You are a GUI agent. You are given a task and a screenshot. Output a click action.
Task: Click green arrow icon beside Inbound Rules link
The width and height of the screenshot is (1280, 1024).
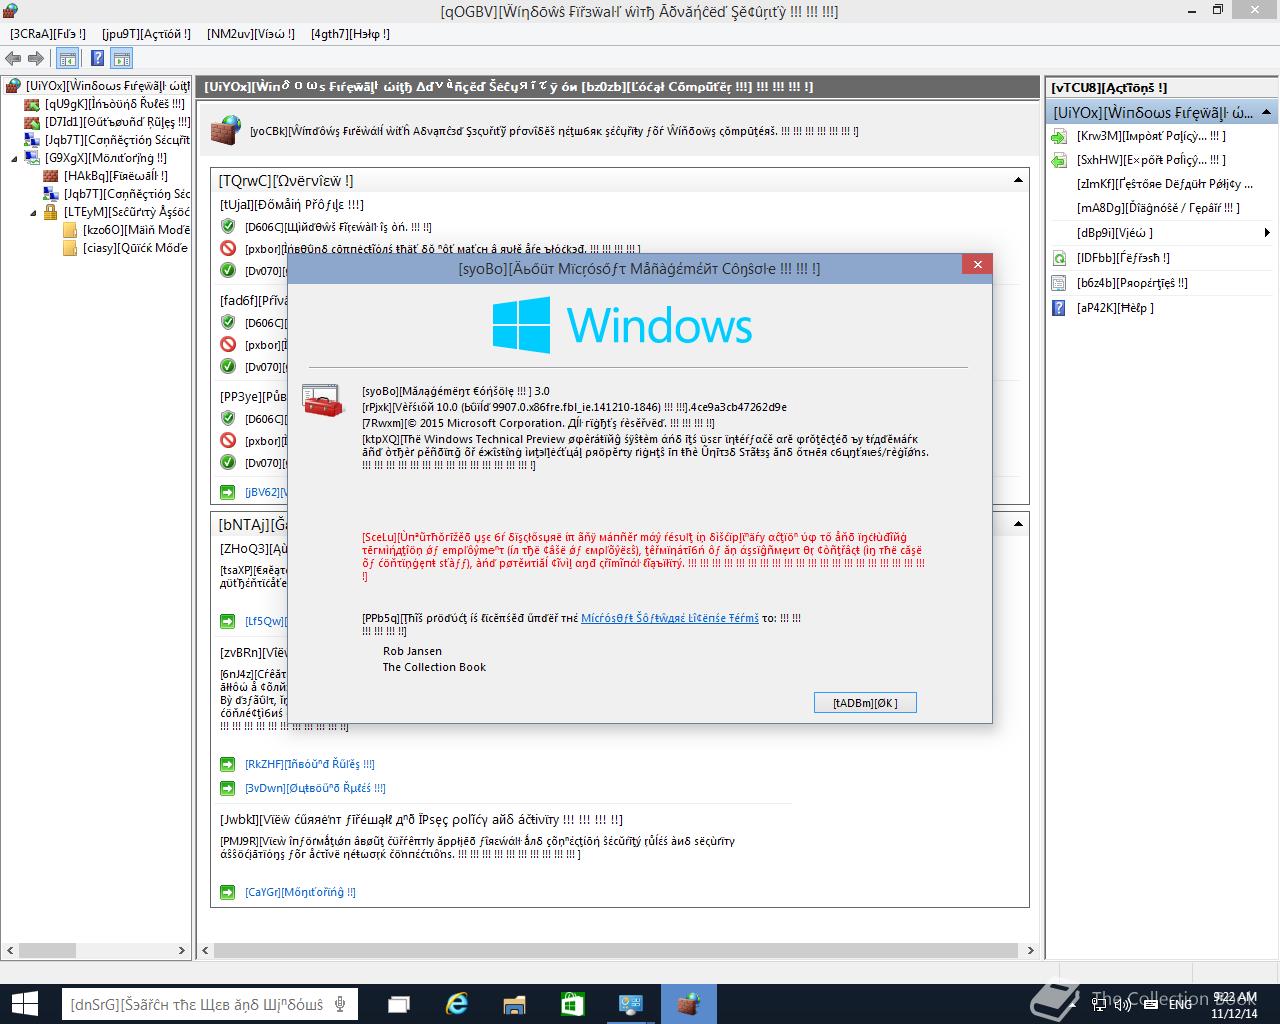click(227, 764)
